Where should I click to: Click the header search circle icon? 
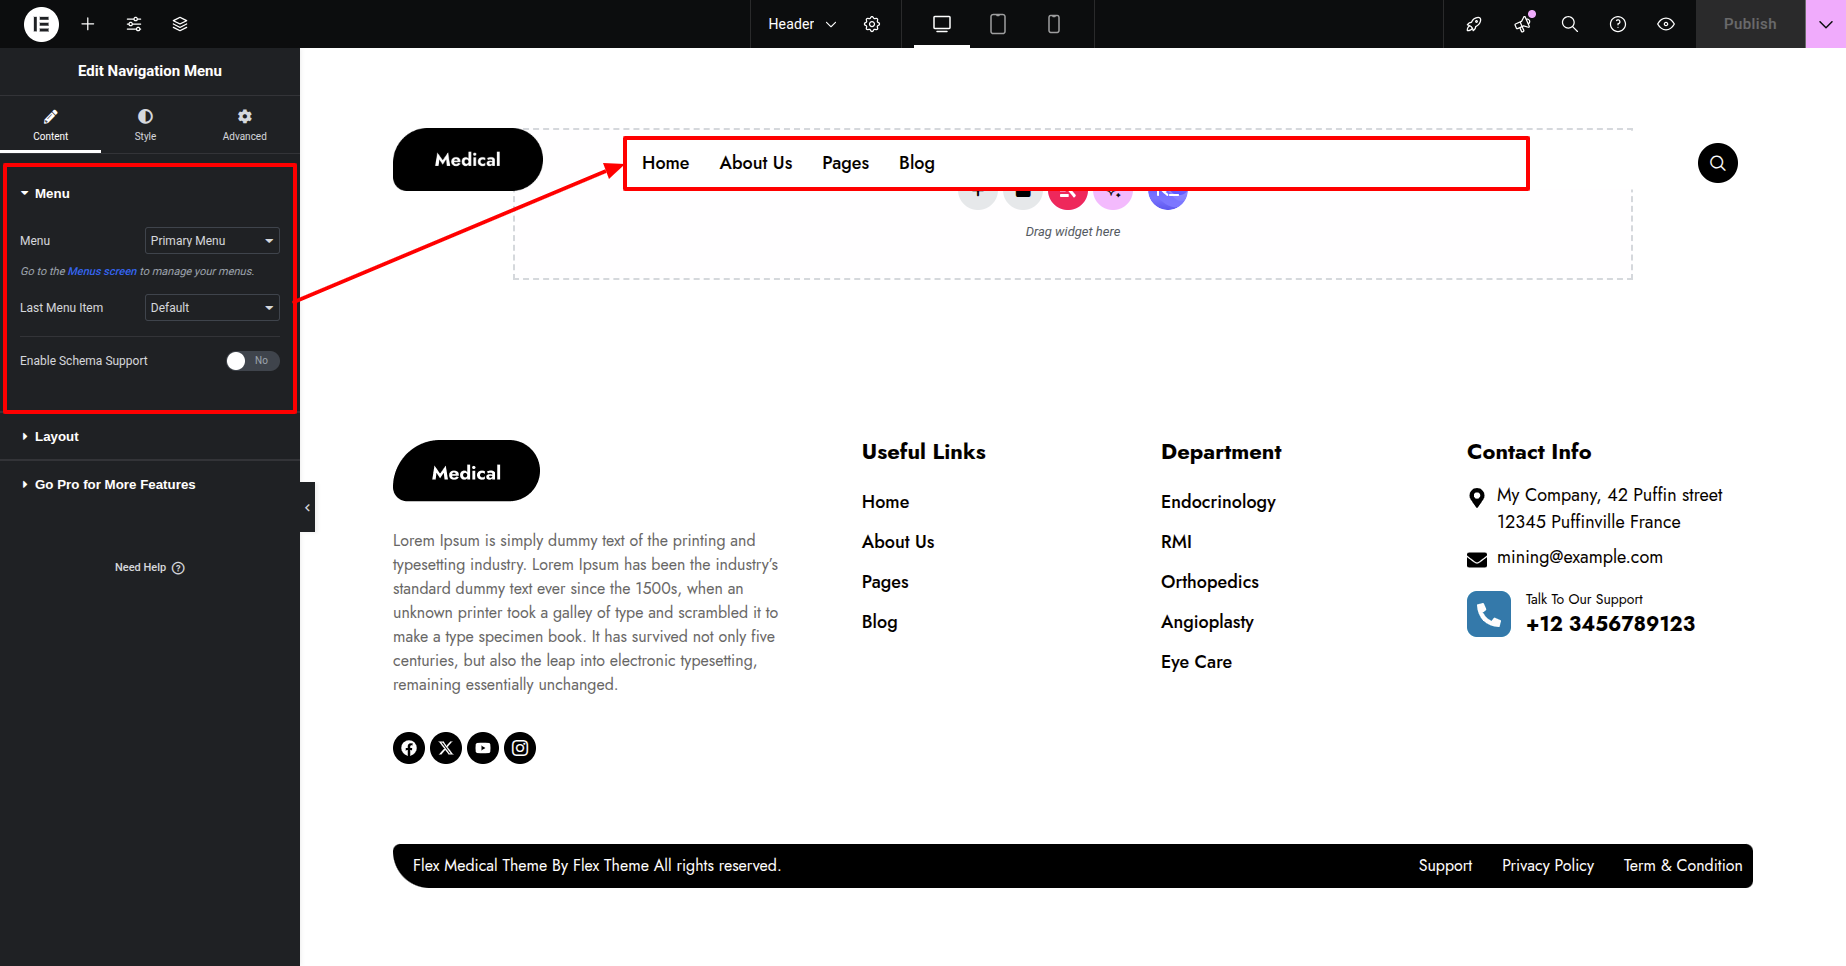[x=1718, y=163]
